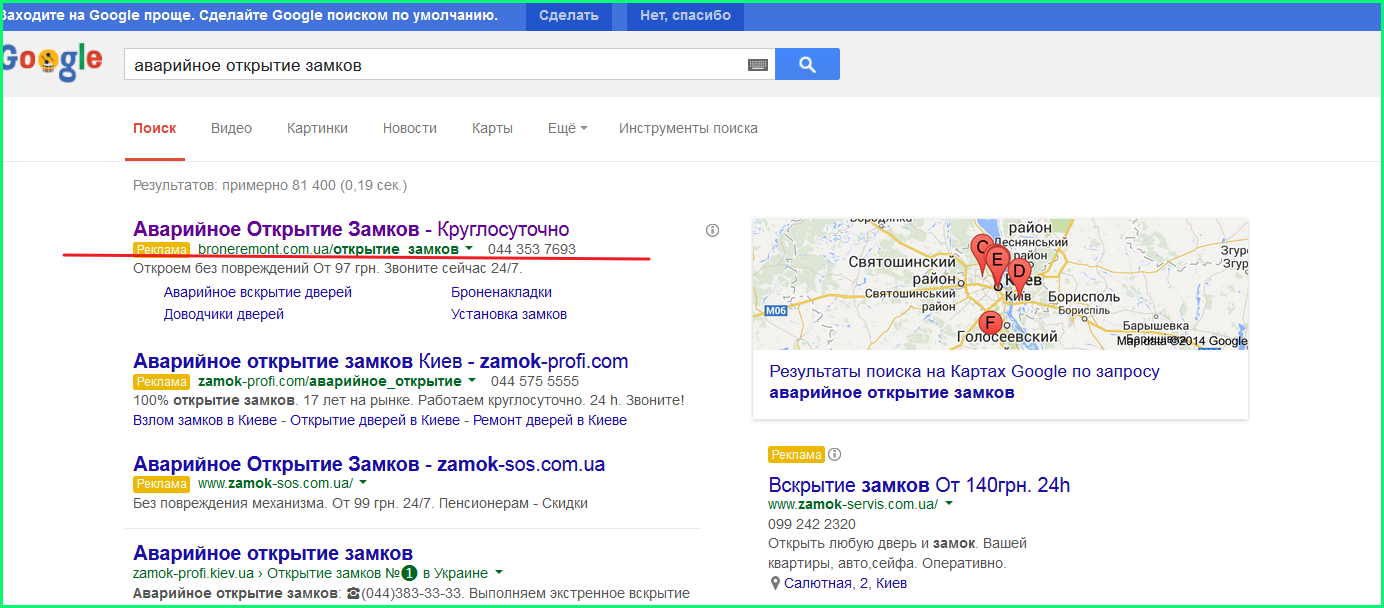Open Салютная, 2, Киев address link
1384x608 pixels.
coord(846,583)
